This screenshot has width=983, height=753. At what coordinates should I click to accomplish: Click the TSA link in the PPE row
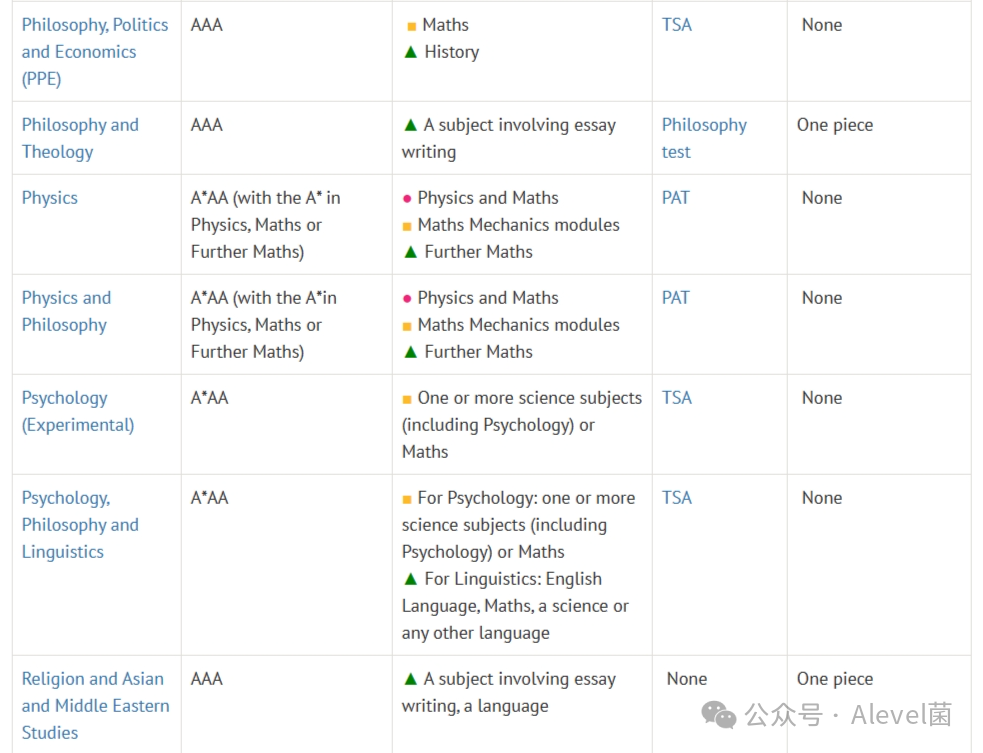[676, 24]
